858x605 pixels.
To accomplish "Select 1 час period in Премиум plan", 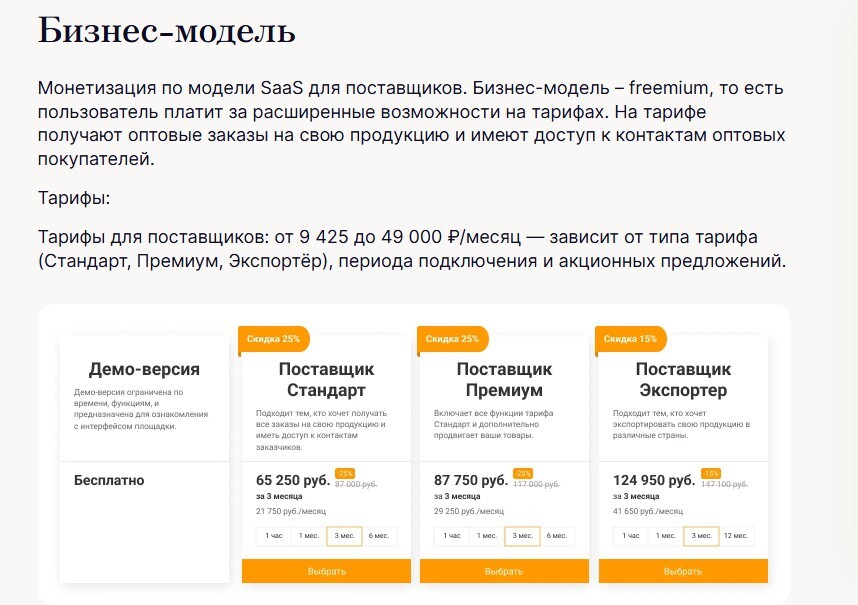I will pyautogui.click(x=451, y=536).
